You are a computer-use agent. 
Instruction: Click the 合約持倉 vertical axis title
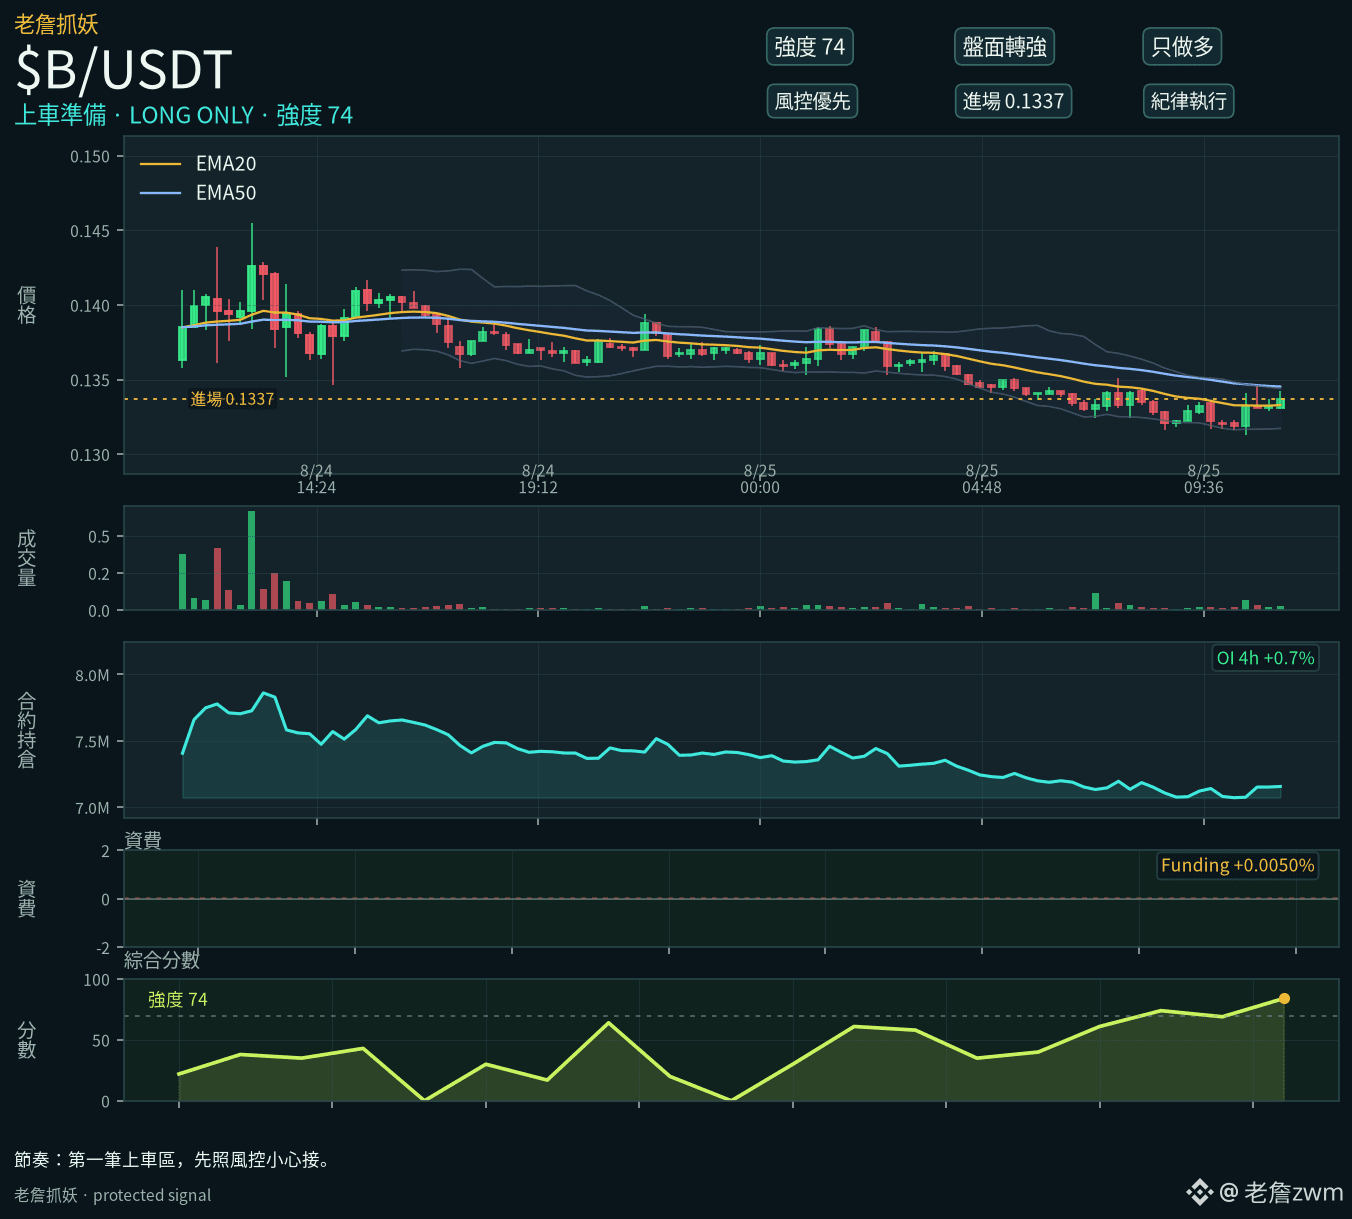pos(27,730)
